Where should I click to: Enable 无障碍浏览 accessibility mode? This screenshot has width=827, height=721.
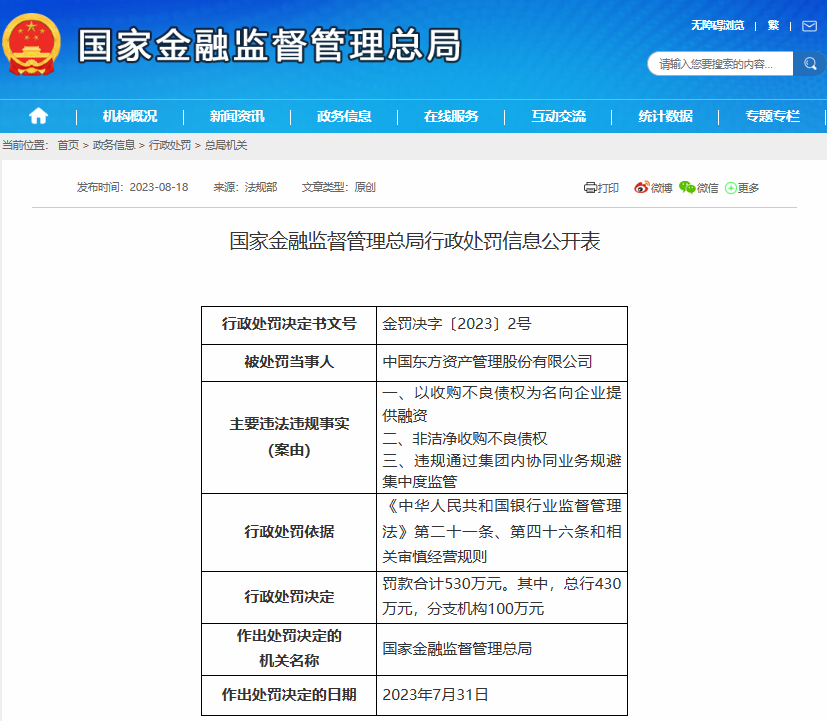click(717, 26)
